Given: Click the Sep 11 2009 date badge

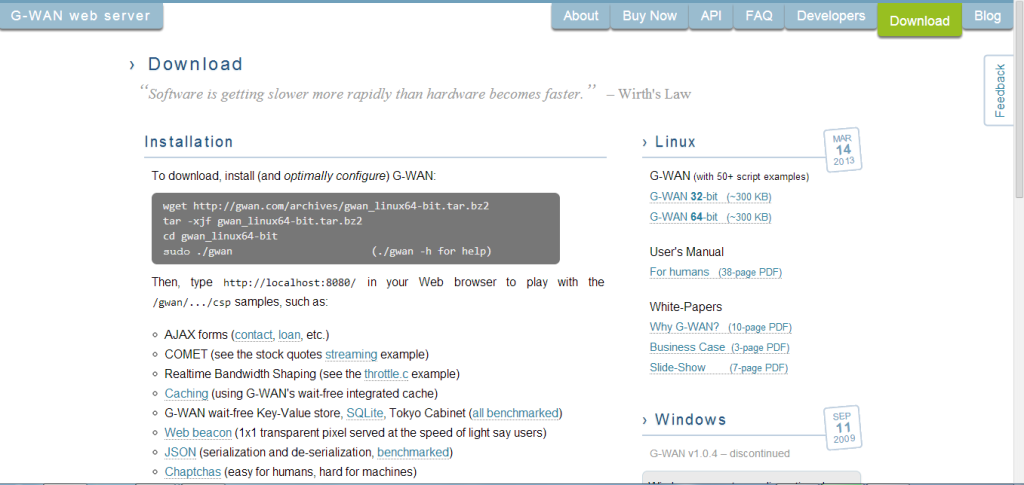Looking at the screenshot, I should tap(843, 428).
